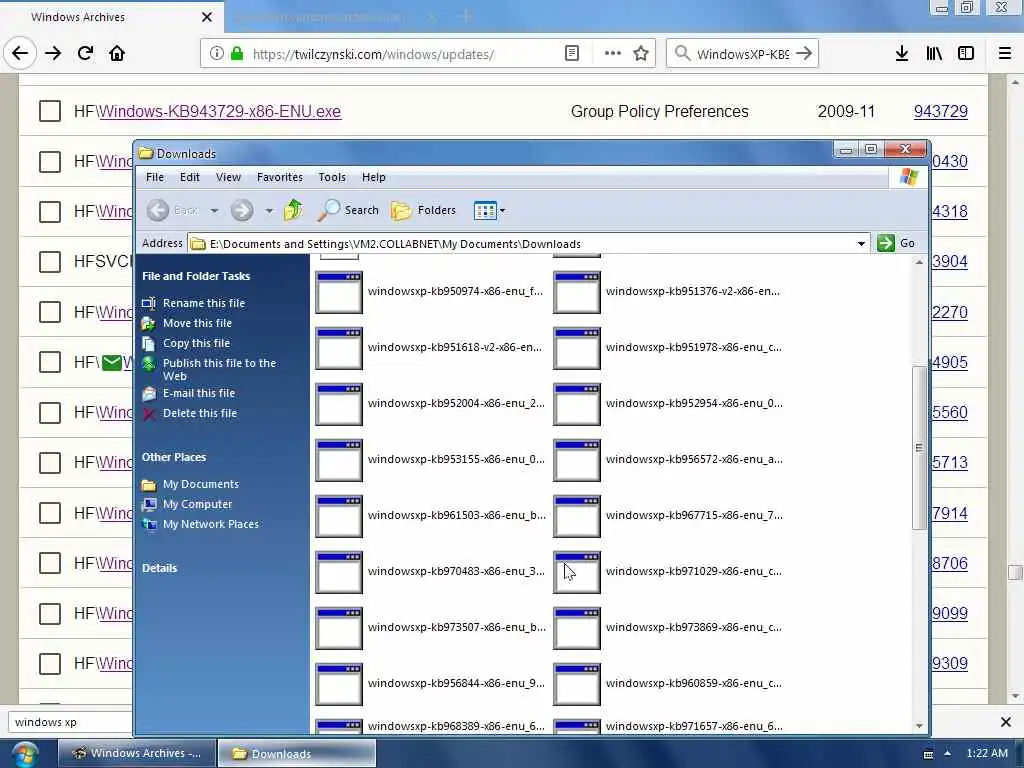Viewport: 1024px width, 768px height.
Task: Open KB article link 943729
Action: tap(940, 112)
